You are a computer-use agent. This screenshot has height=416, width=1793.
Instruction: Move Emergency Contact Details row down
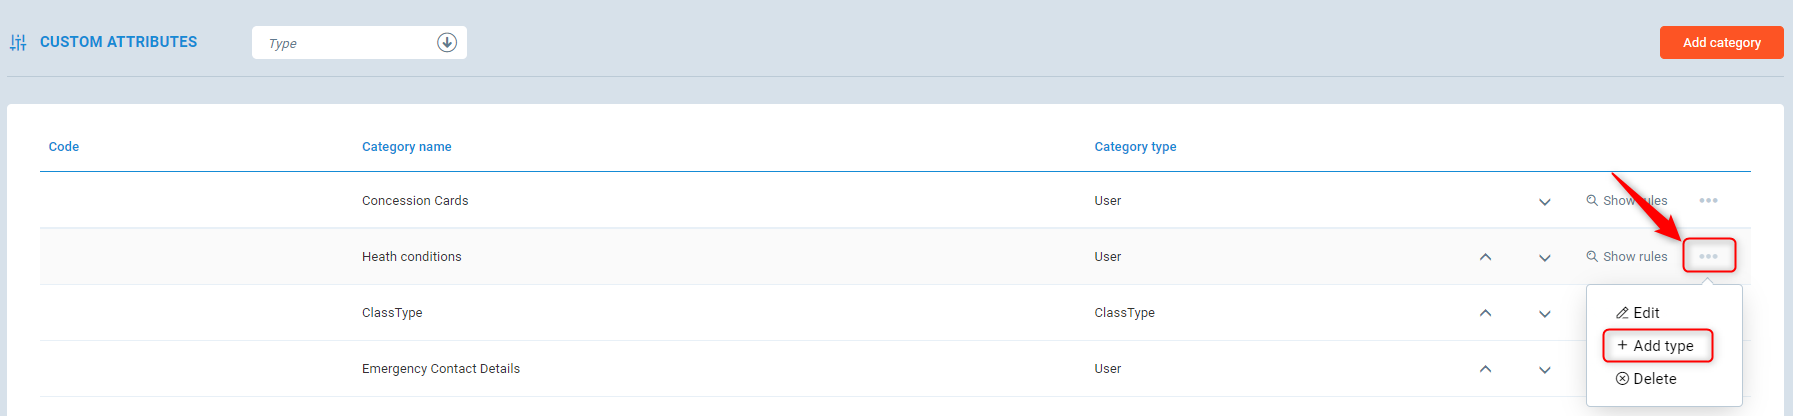pos(1544,370)
